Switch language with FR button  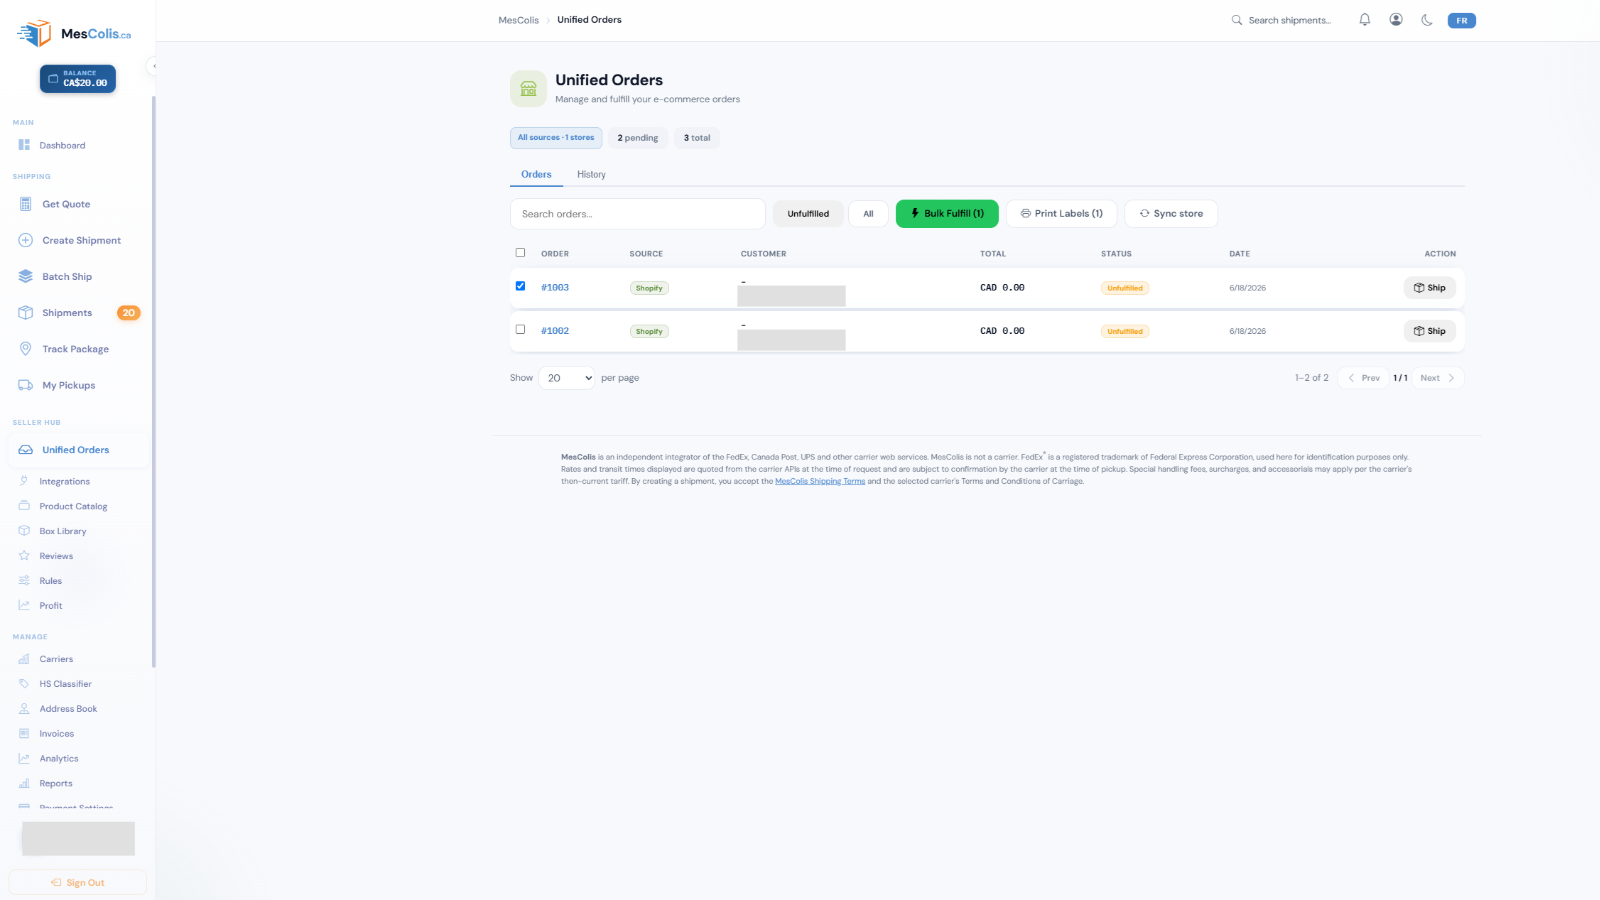[1462, 20]
